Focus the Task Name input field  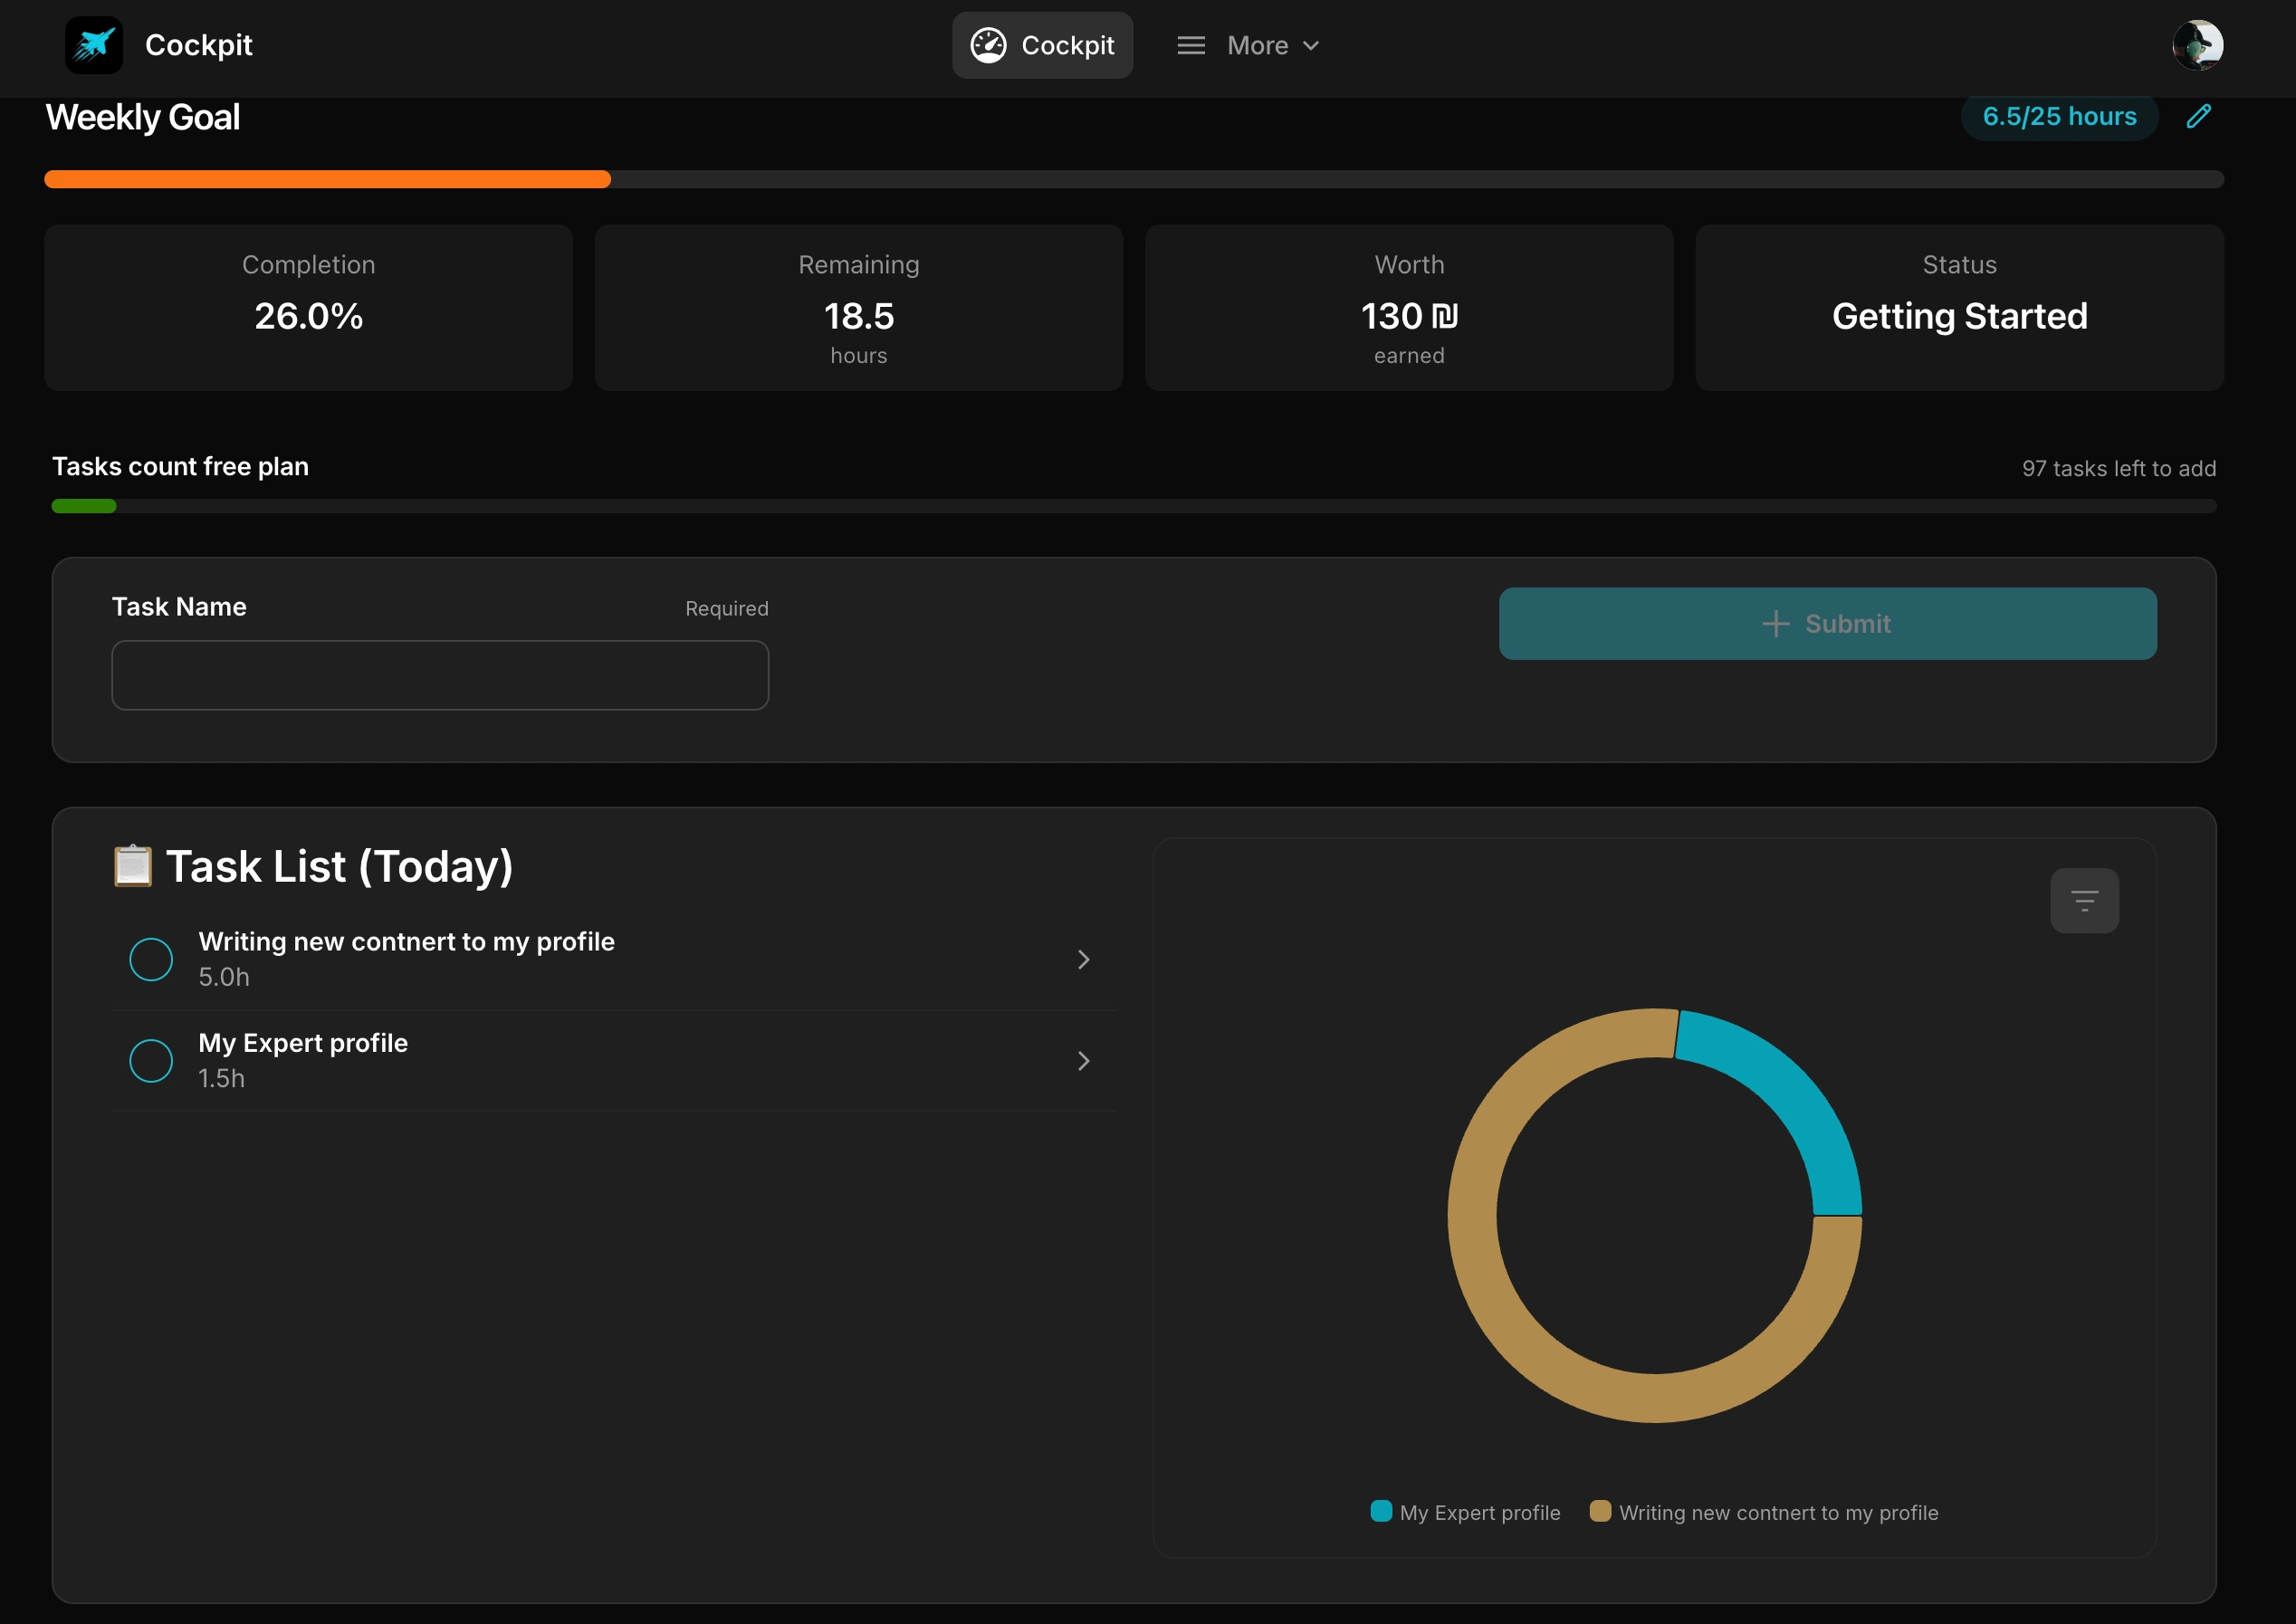pyautogui.click(x=440, y=675)
